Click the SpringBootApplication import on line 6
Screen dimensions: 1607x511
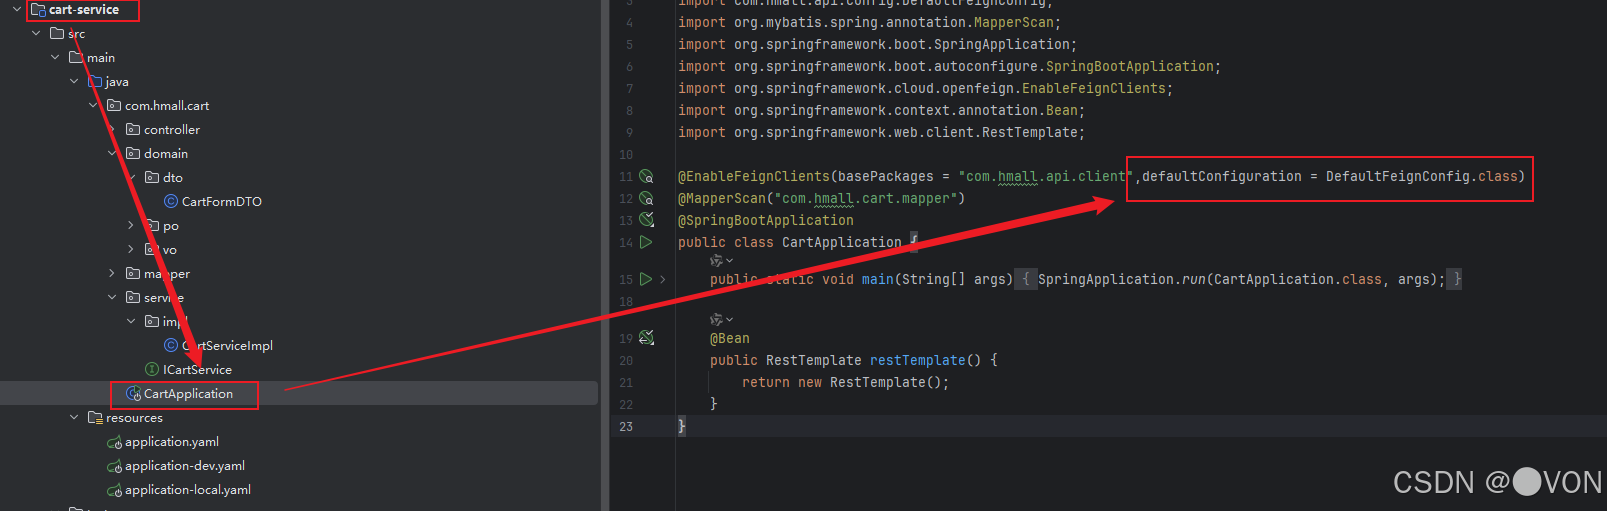click(x=949, y=66)
